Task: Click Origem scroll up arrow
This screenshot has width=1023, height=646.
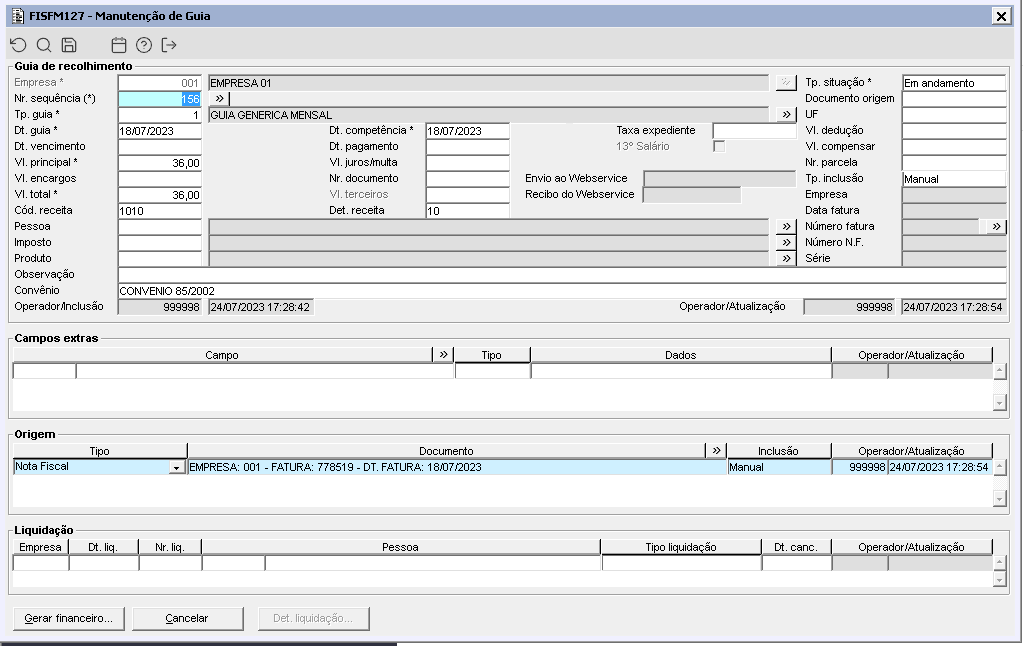Action: 999,467
